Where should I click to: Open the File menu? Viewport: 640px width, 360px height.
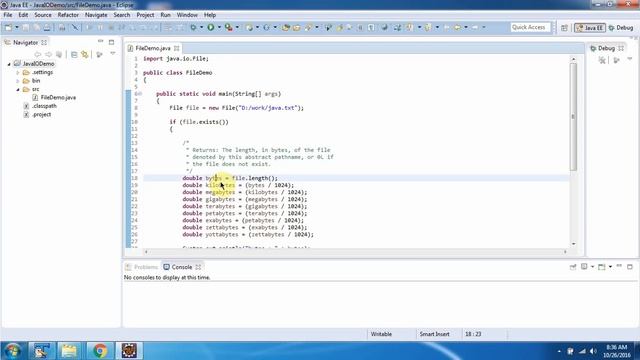pos(8,15)
